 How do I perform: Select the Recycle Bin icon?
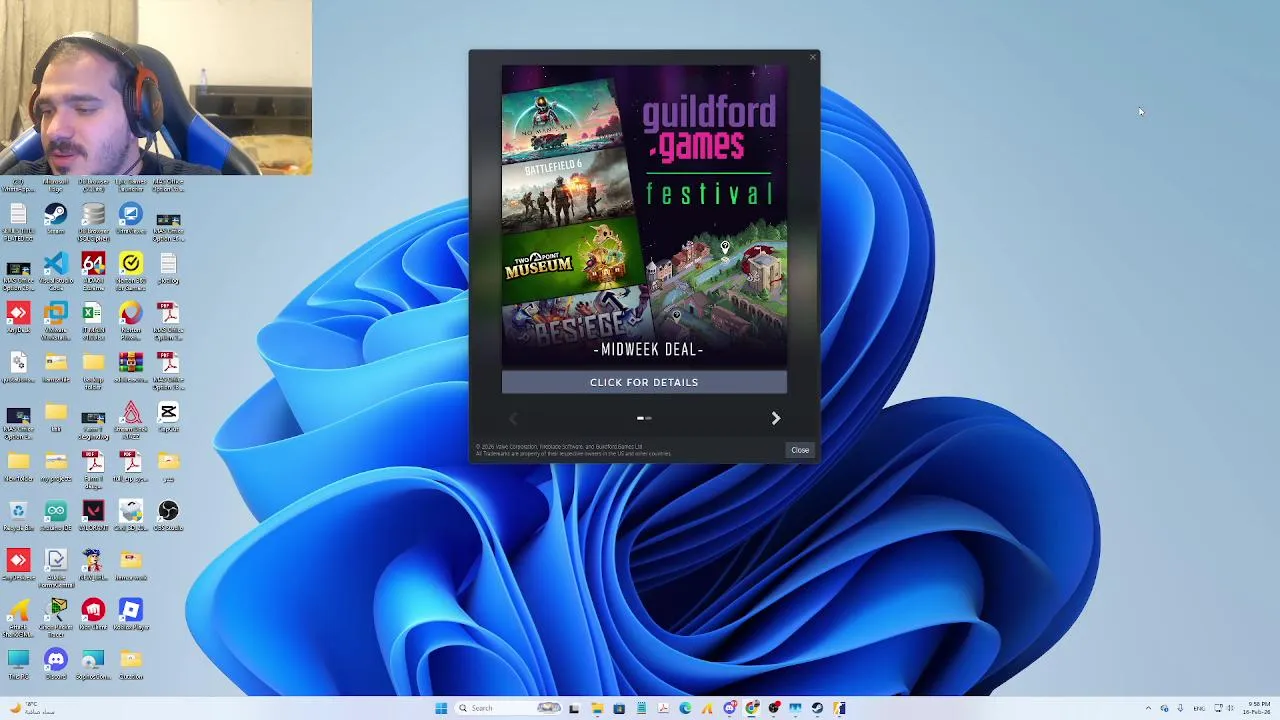tap(18, 515)
